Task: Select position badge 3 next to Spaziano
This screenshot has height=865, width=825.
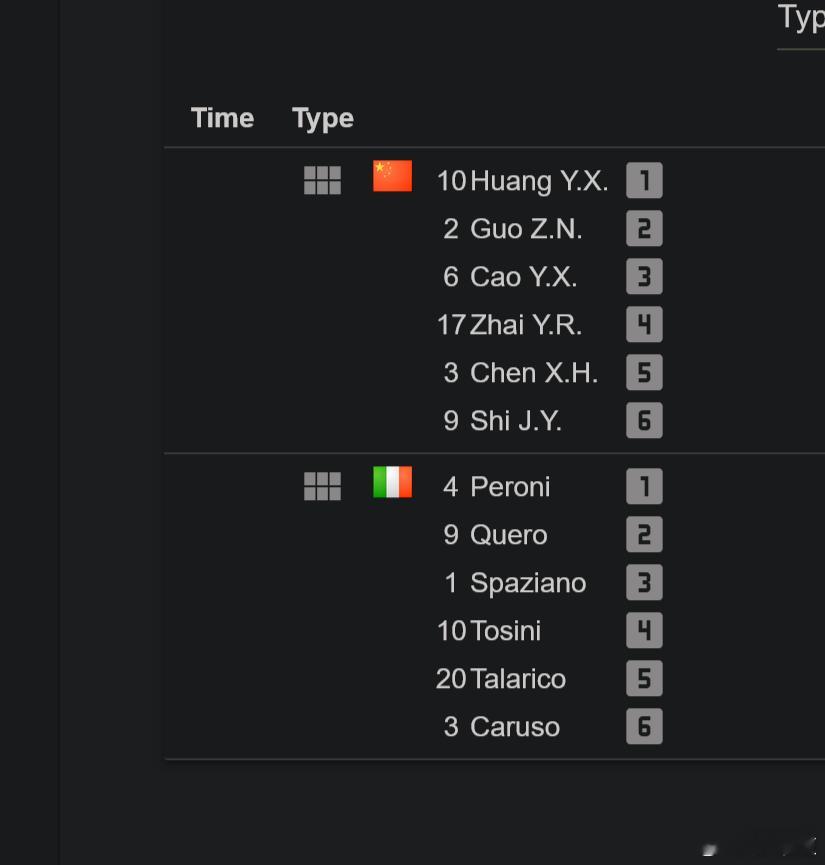Action: click(x=644, y=583)
